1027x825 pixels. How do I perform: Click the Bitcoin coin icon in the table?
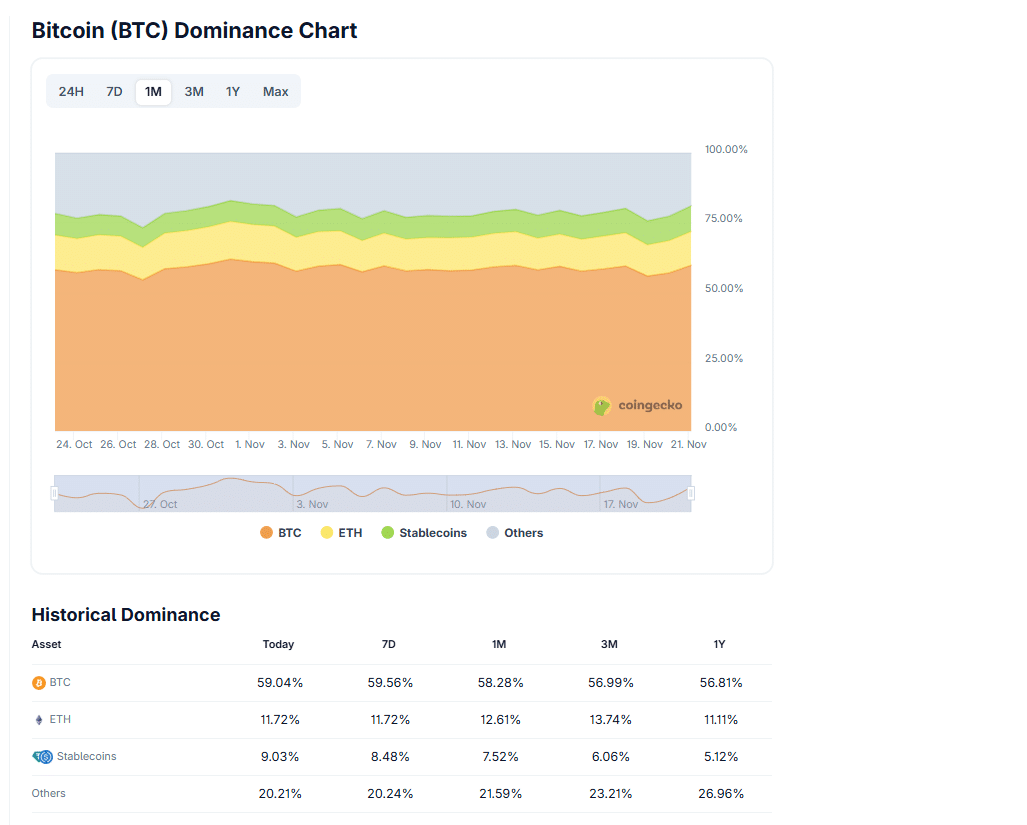[38, 682]
